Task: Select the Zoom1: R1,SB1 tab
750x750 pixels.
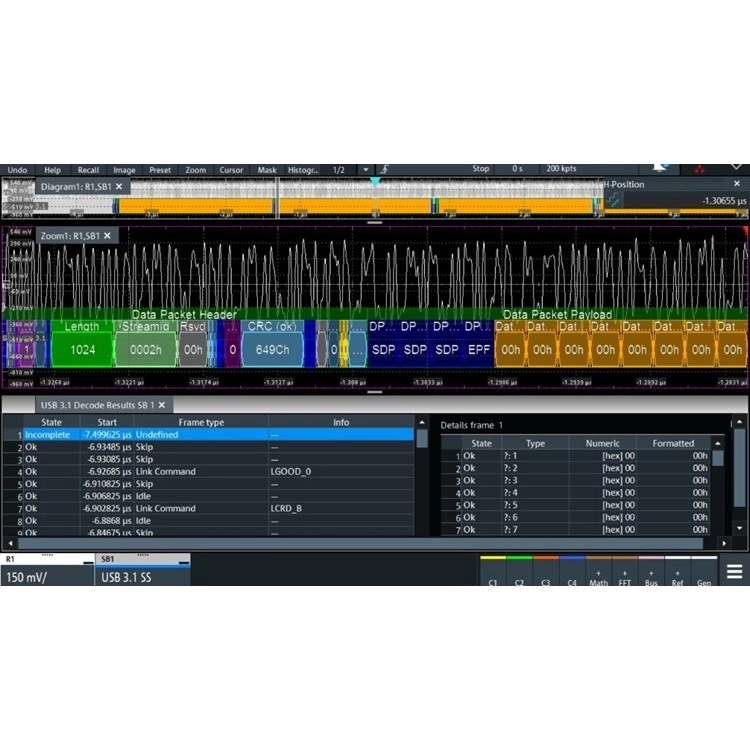Action: point(70,236)
